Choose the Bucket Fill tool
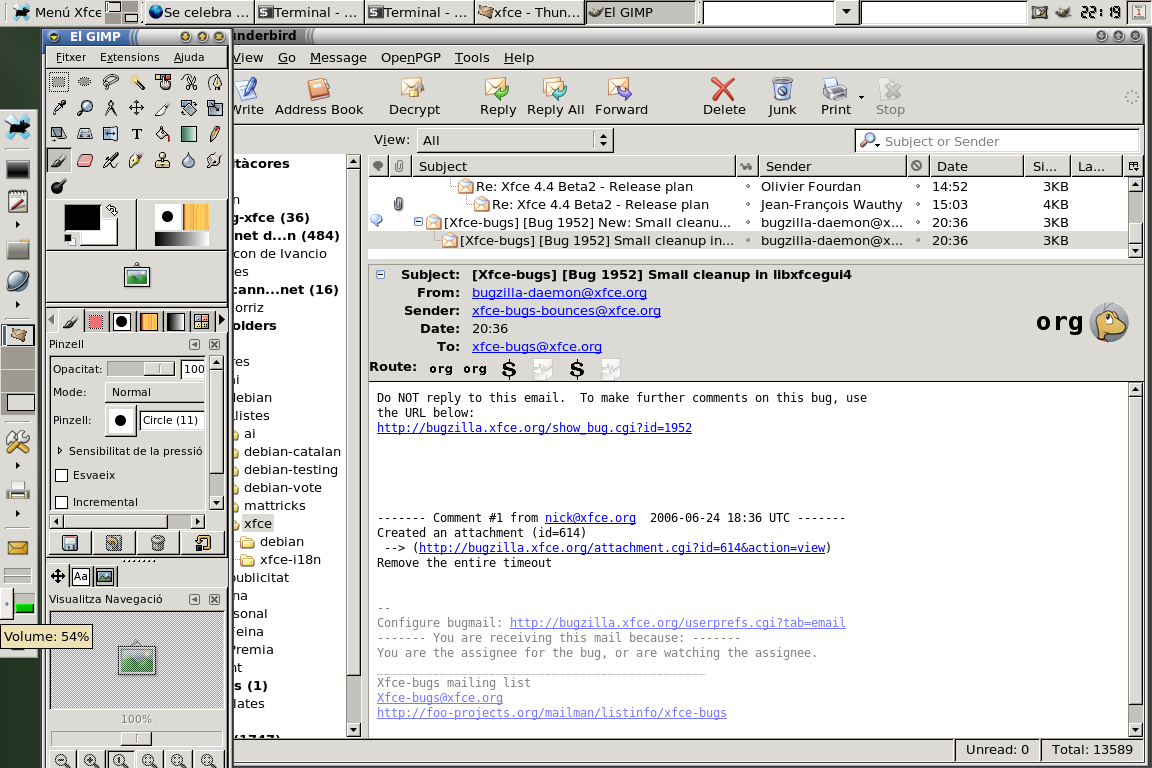This screenshot has width=1152, height=768. click(x=163, y=134)
